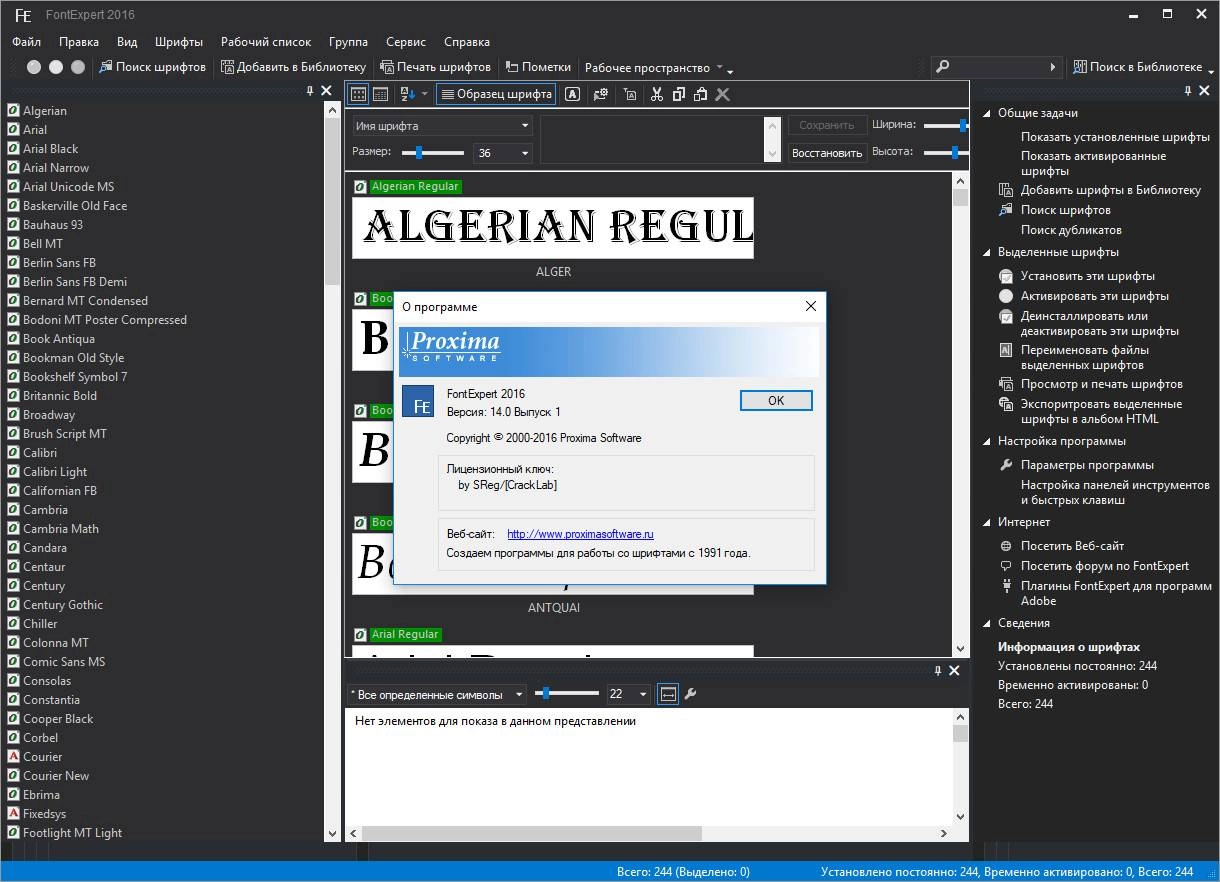Open the Вид menu
The height and width of the screenshot is (882, 1220).
[127, 42]
